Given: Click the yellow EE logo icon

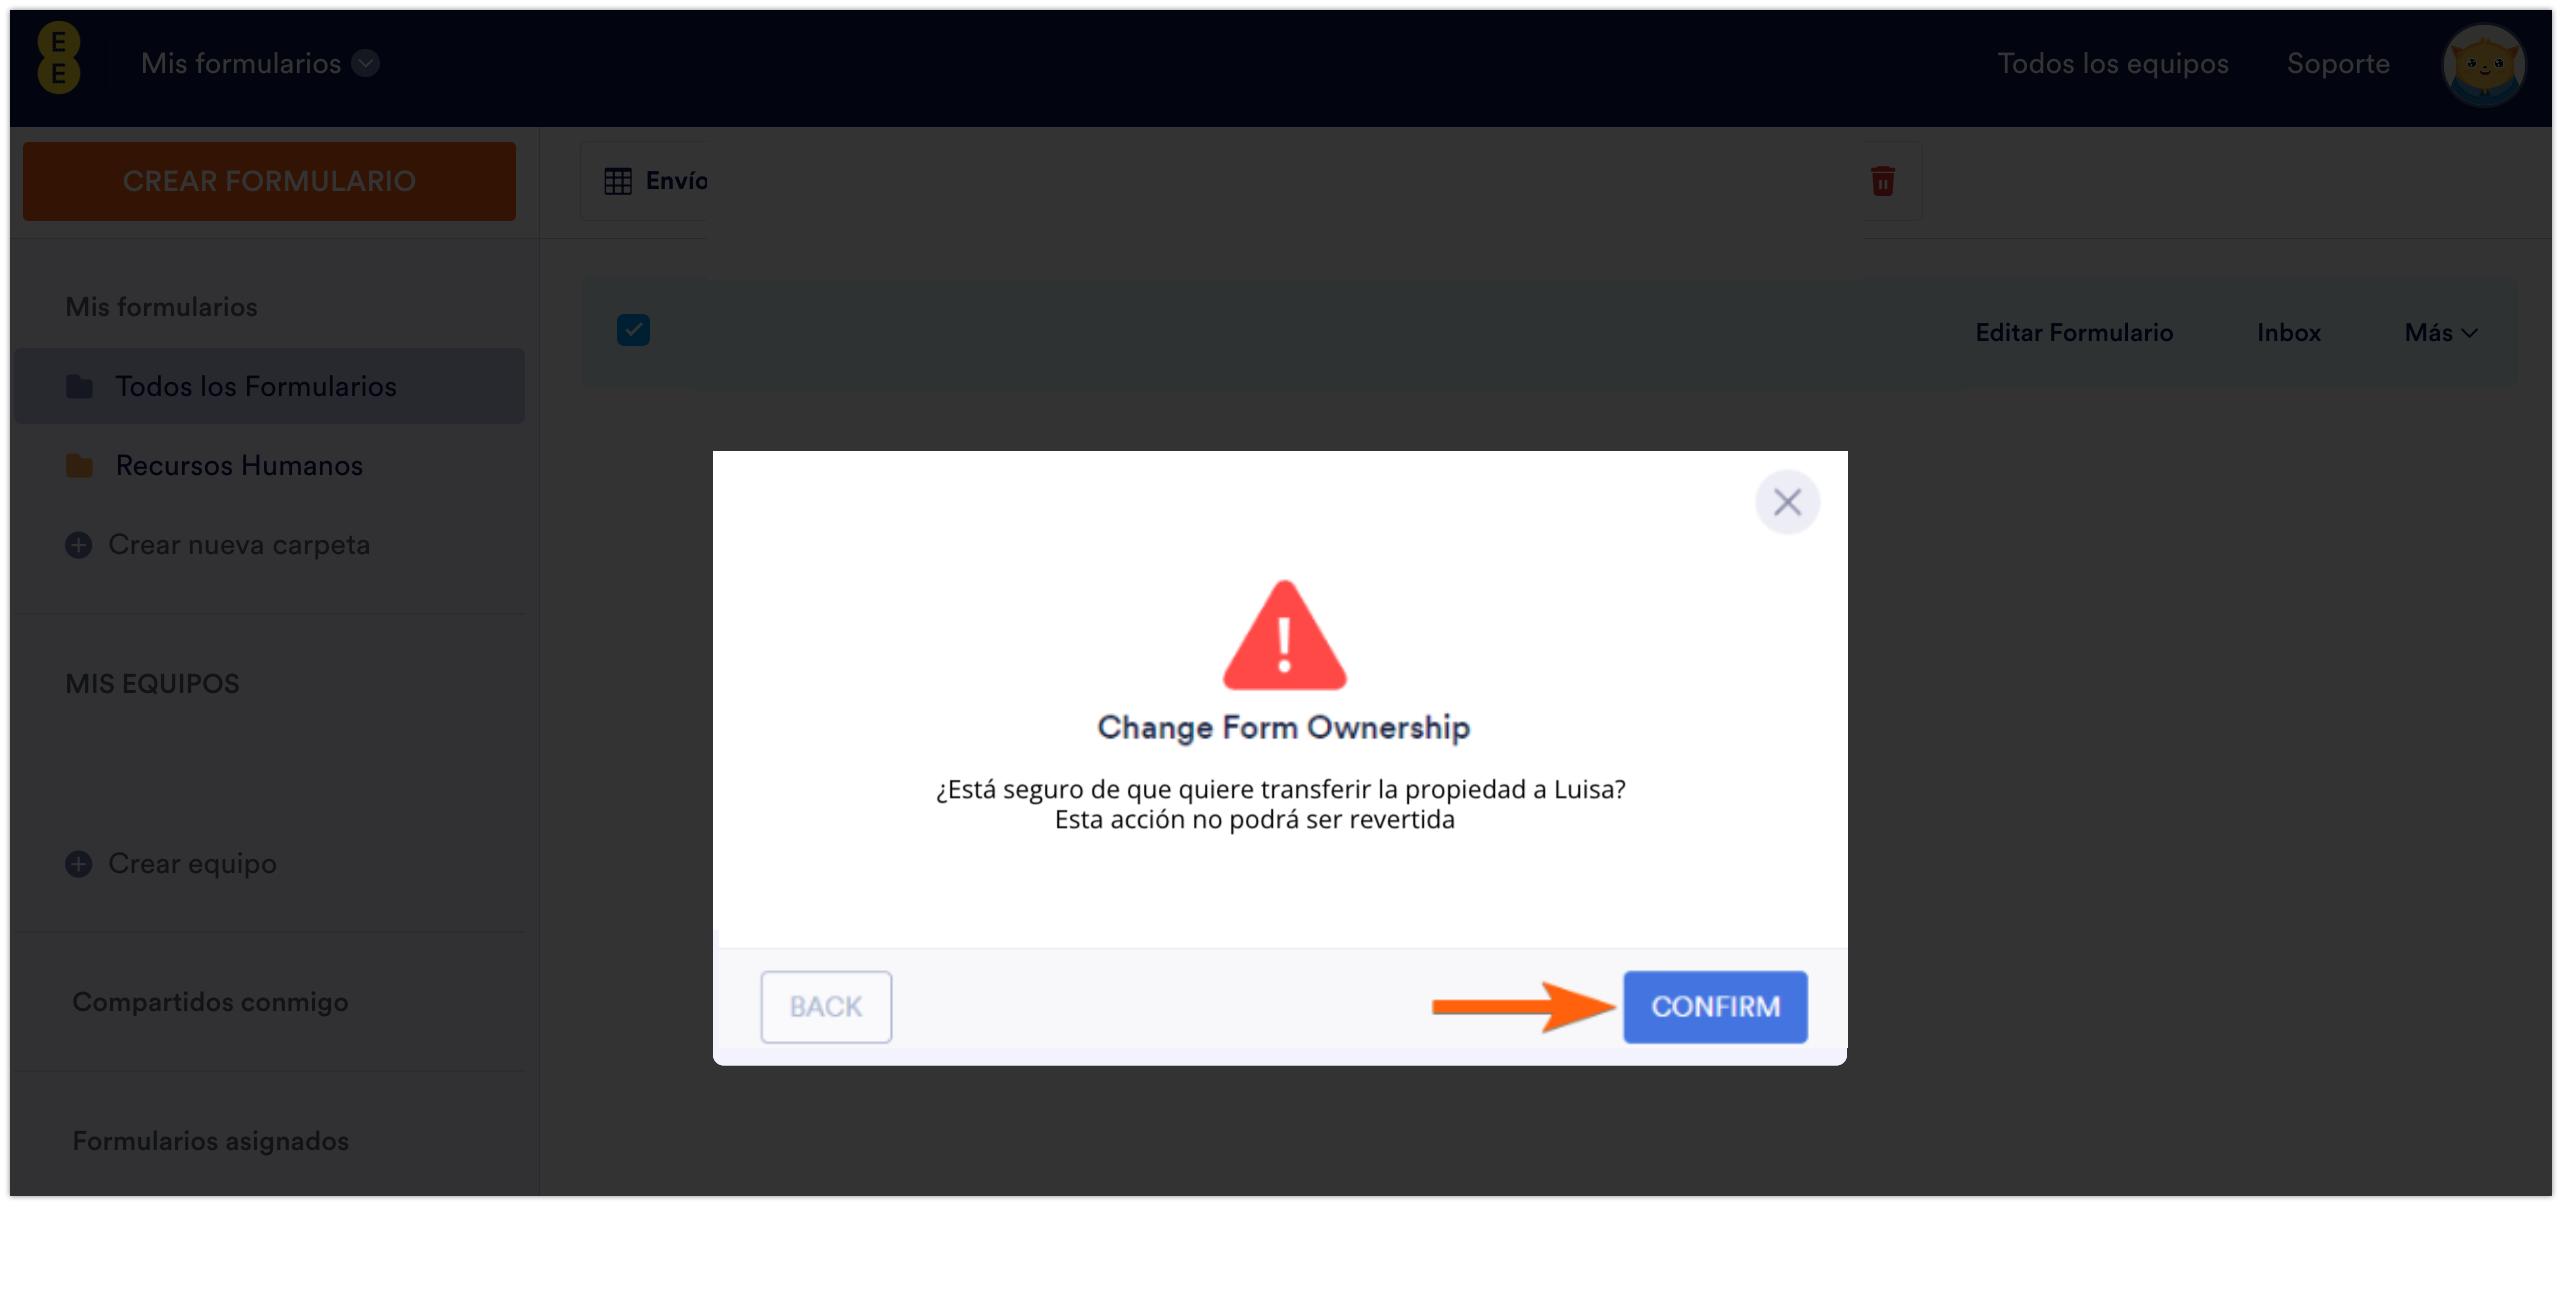Looking at the screenshot, I should click(59, 58).
